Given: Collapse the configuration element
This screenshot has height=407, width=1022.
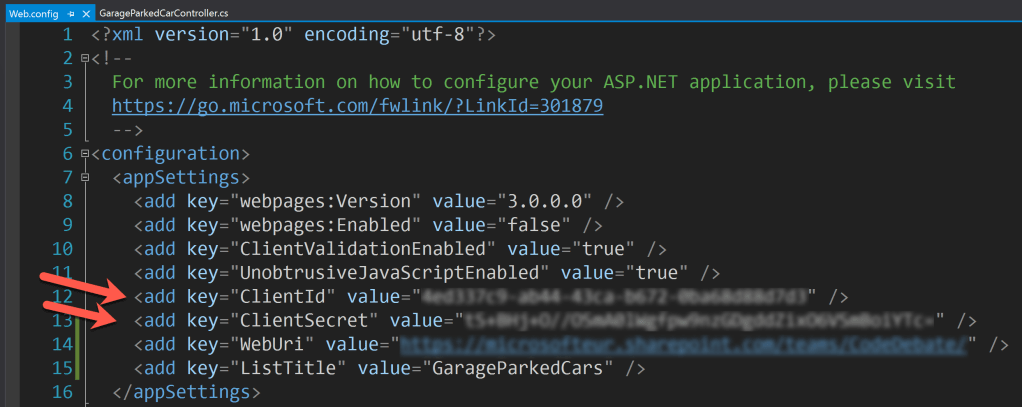Looking at the screenshot, I should coord(85,154).
